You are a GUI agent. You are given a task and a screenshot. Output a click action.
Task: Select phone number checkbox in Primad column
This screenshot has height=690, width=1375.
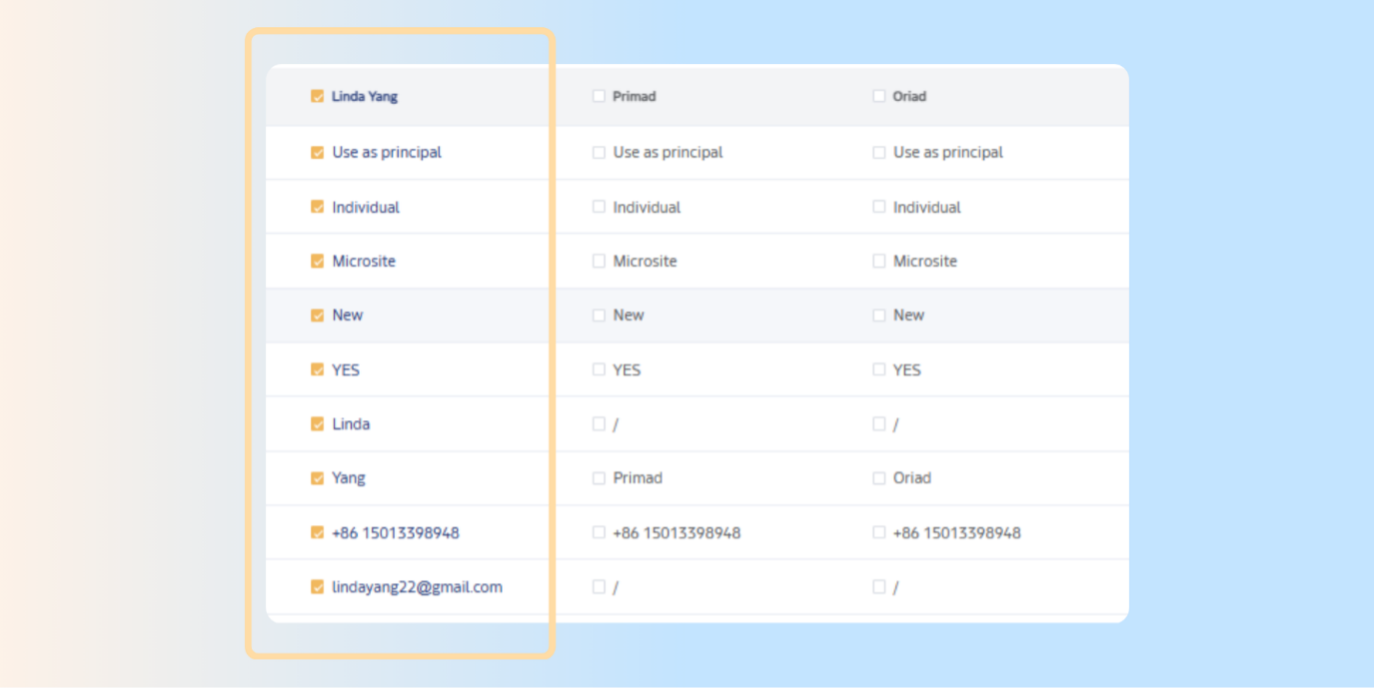[598, 533]
